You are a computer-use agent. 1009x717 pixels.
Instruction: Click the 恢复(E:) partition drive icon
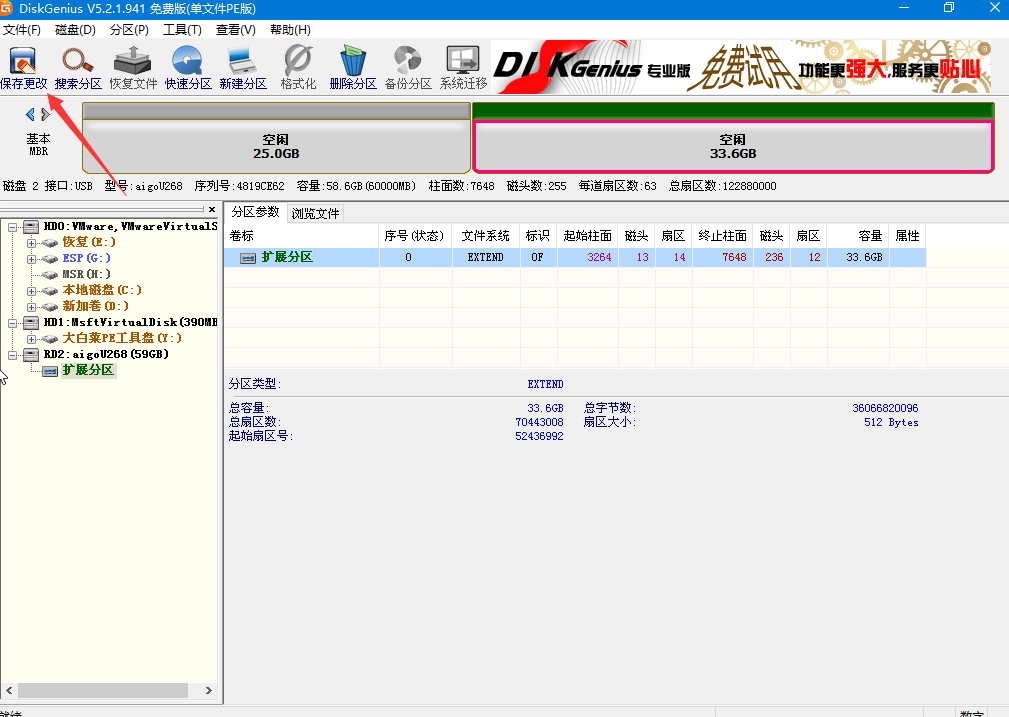point(50,243)
